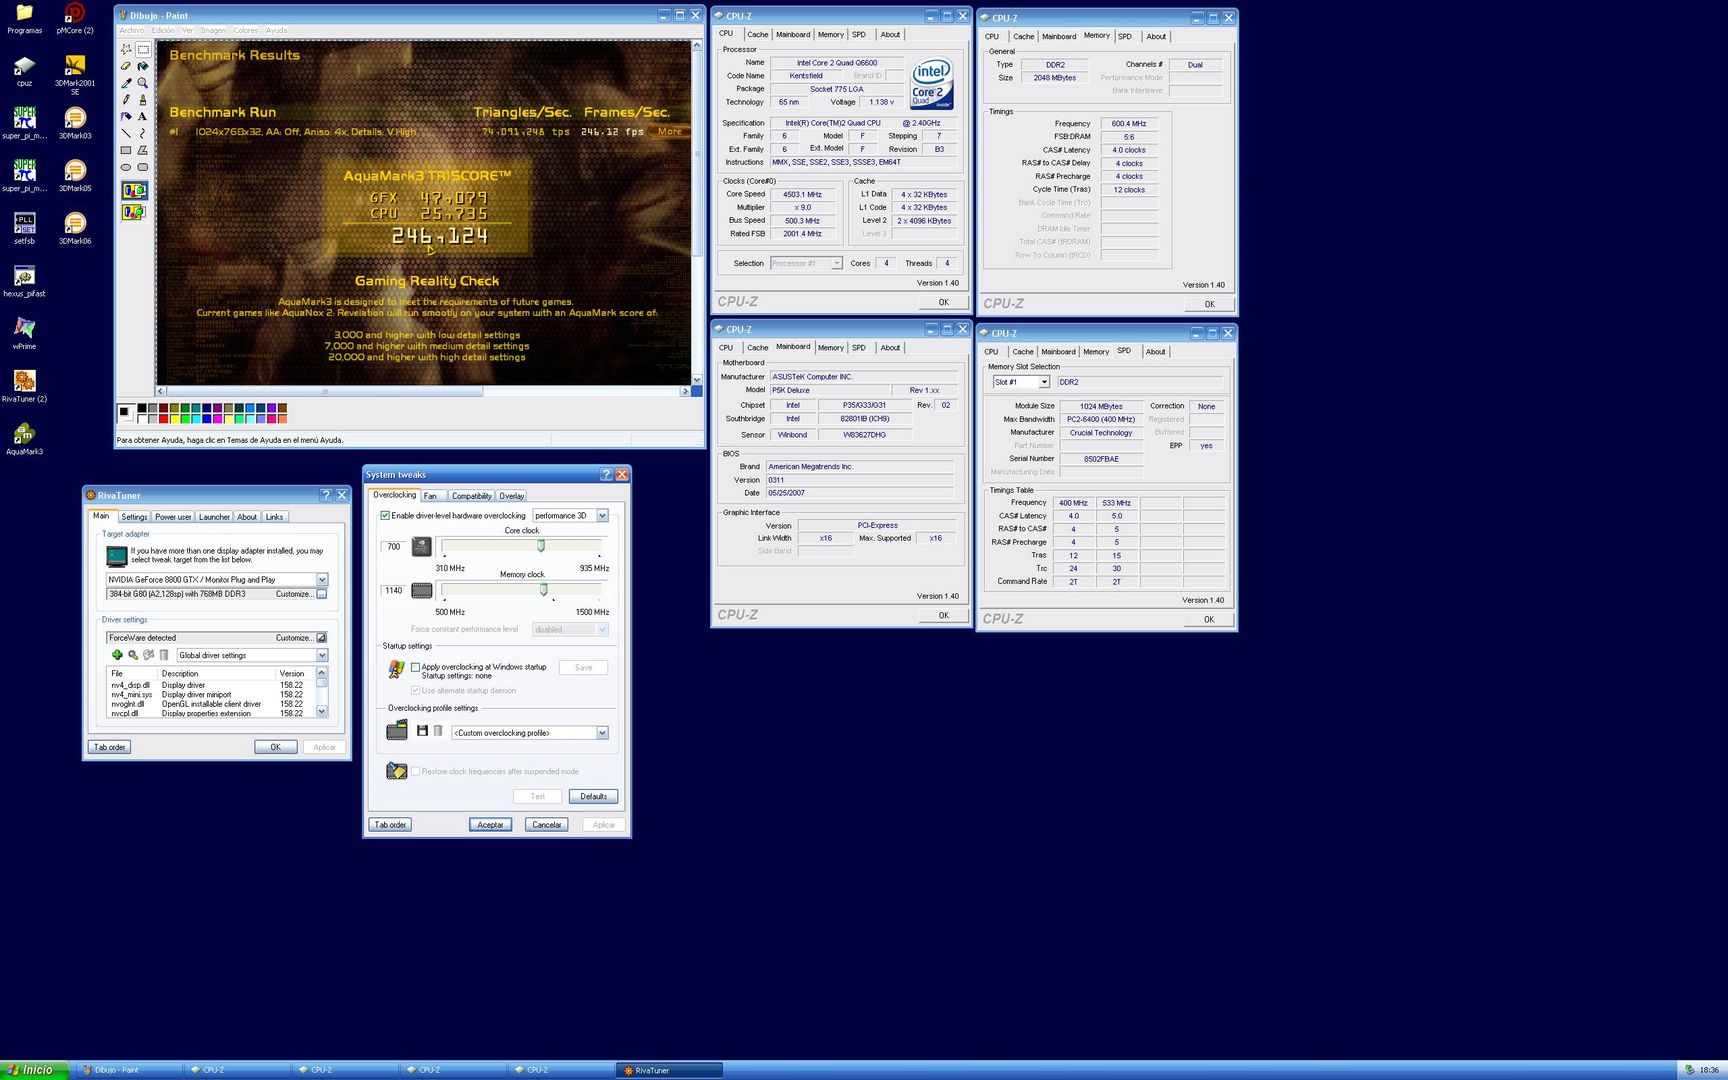Click Cancelar in System tweaks

pyautogui.click(x=547, y=825)
